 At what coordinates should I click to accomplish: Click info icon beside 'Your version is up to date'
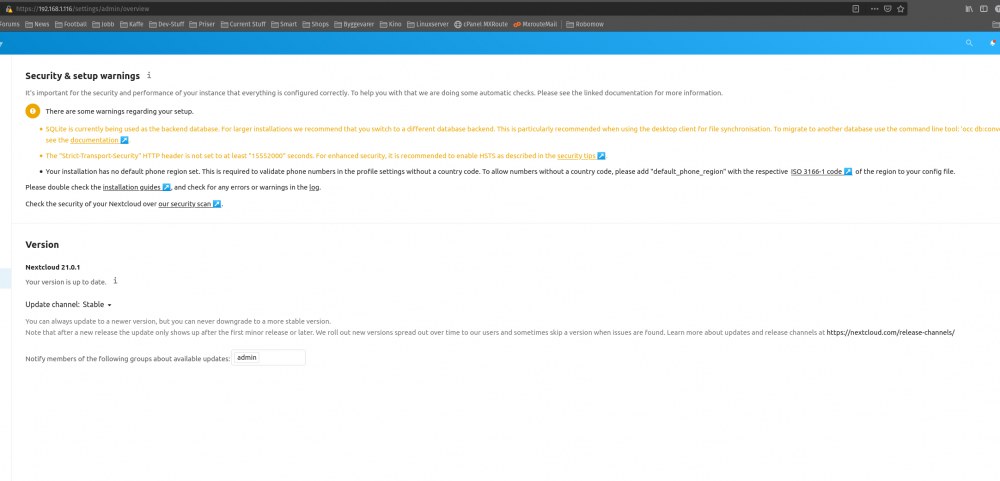coord(115,281)
